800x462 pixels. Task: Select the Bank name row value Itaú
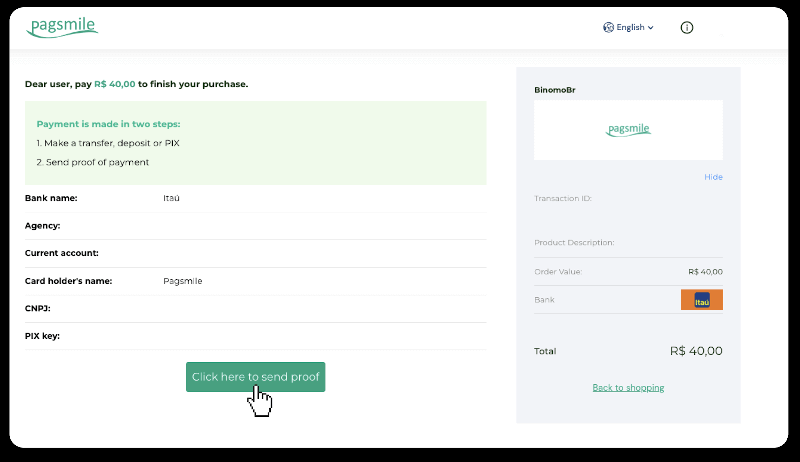(x=171, y=198)
